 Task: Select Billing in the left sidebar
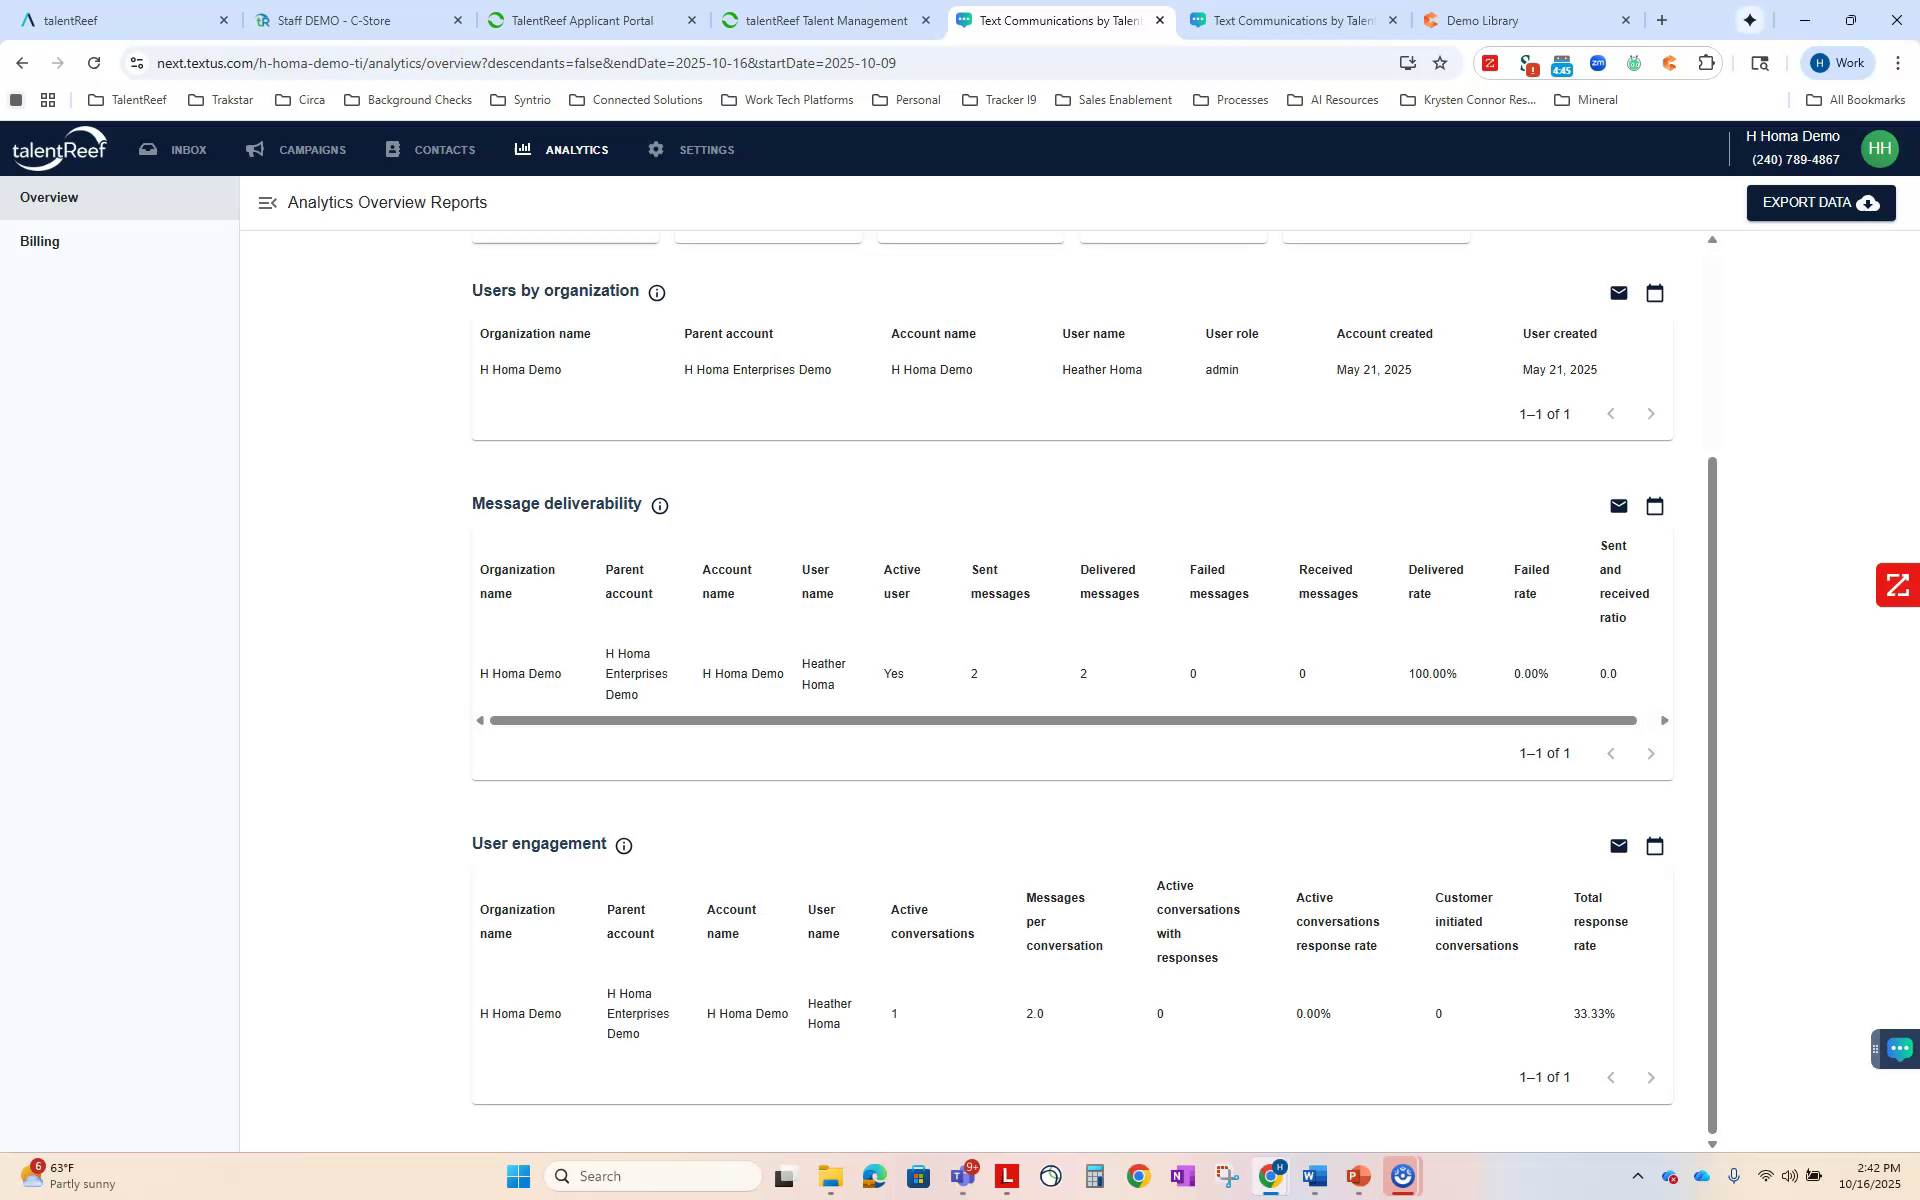coord(40,241)
